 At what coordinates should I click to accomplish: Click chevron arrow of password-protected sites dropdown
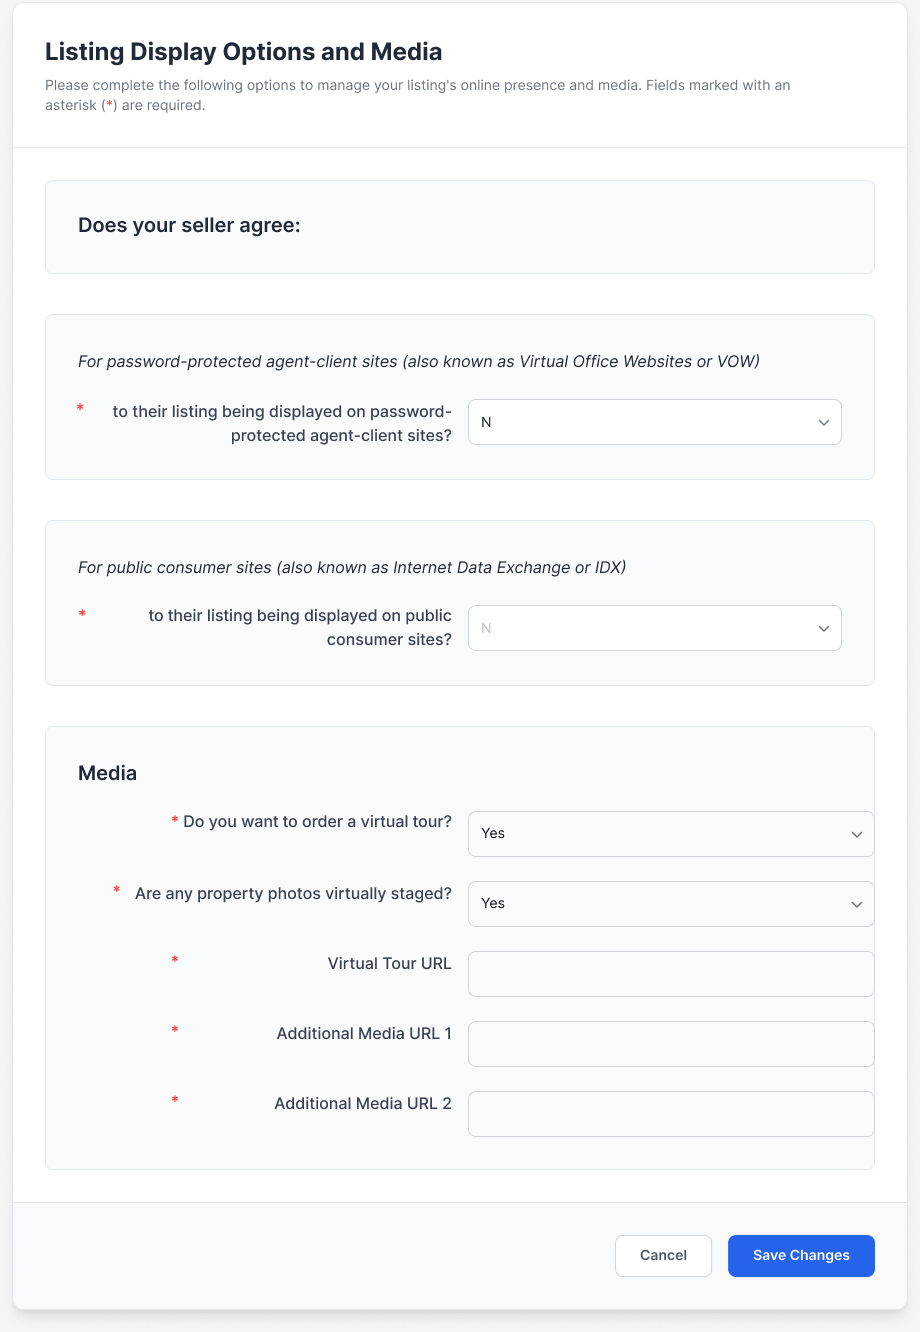[824, 423]
